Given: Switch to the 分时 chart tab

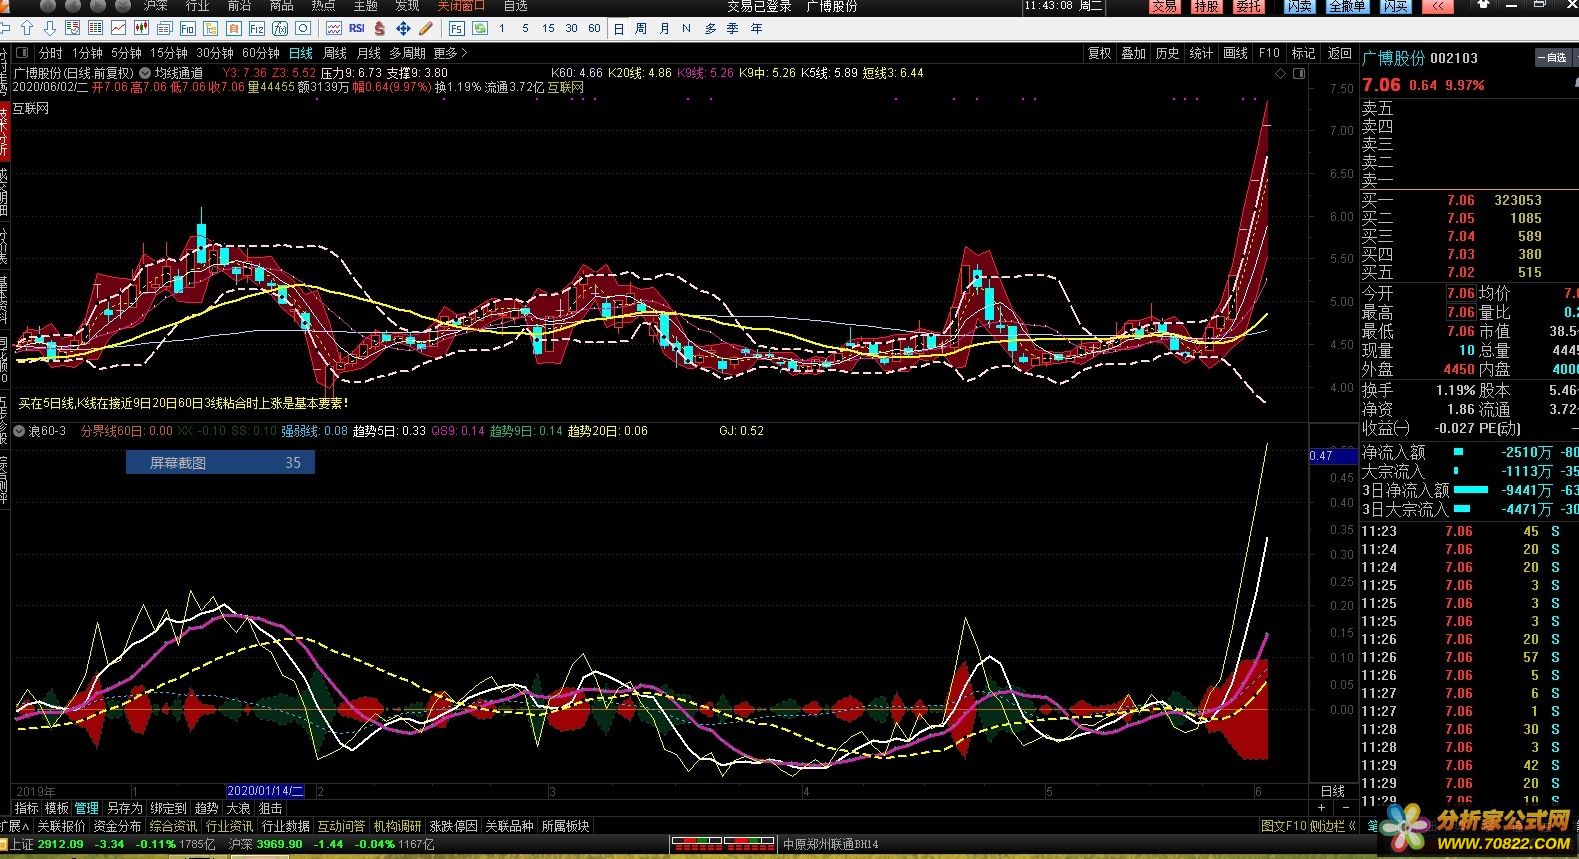Looking at the screenshot, I should 51,53.
